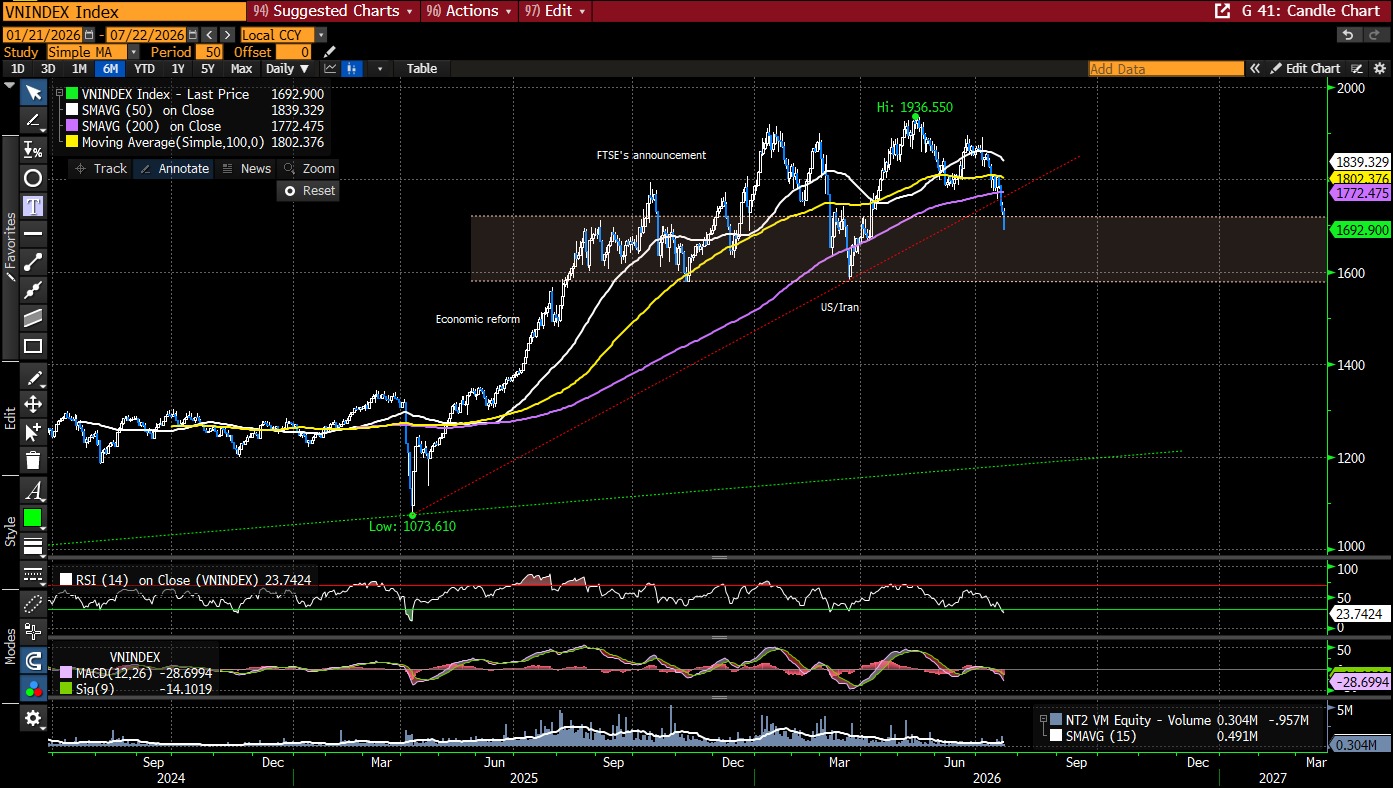Pick the parallel channel tool

click(x=33, y=318)
